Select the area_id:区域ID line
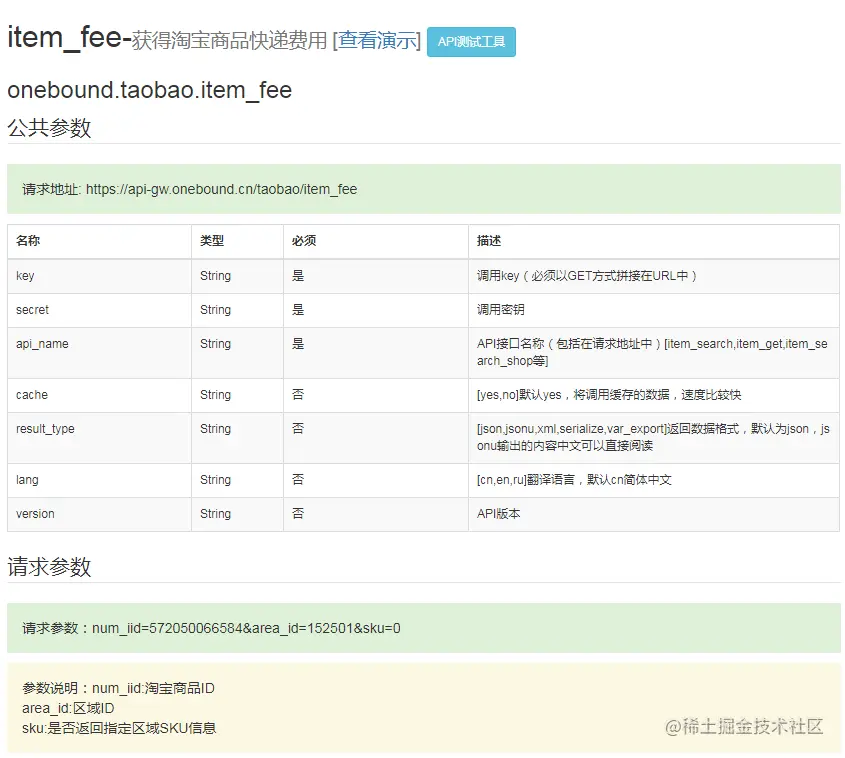Image resolution: width=845 pixels, height=758 pixels. coord(68,708)
